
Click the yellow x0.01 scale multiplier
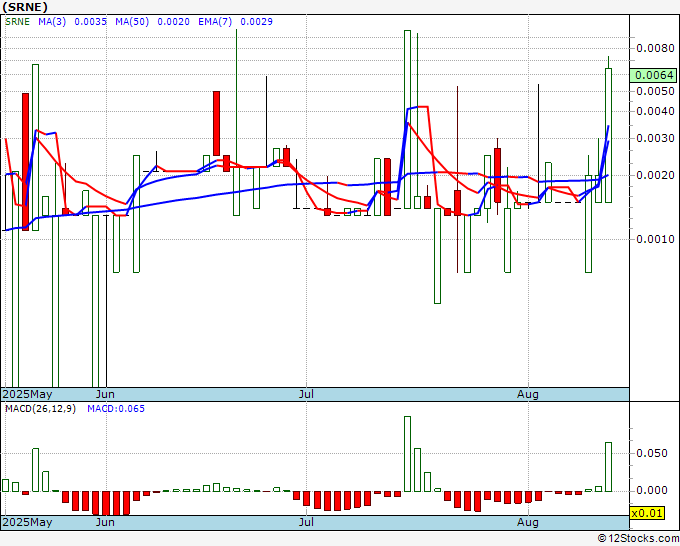click(x=647, y=513)
